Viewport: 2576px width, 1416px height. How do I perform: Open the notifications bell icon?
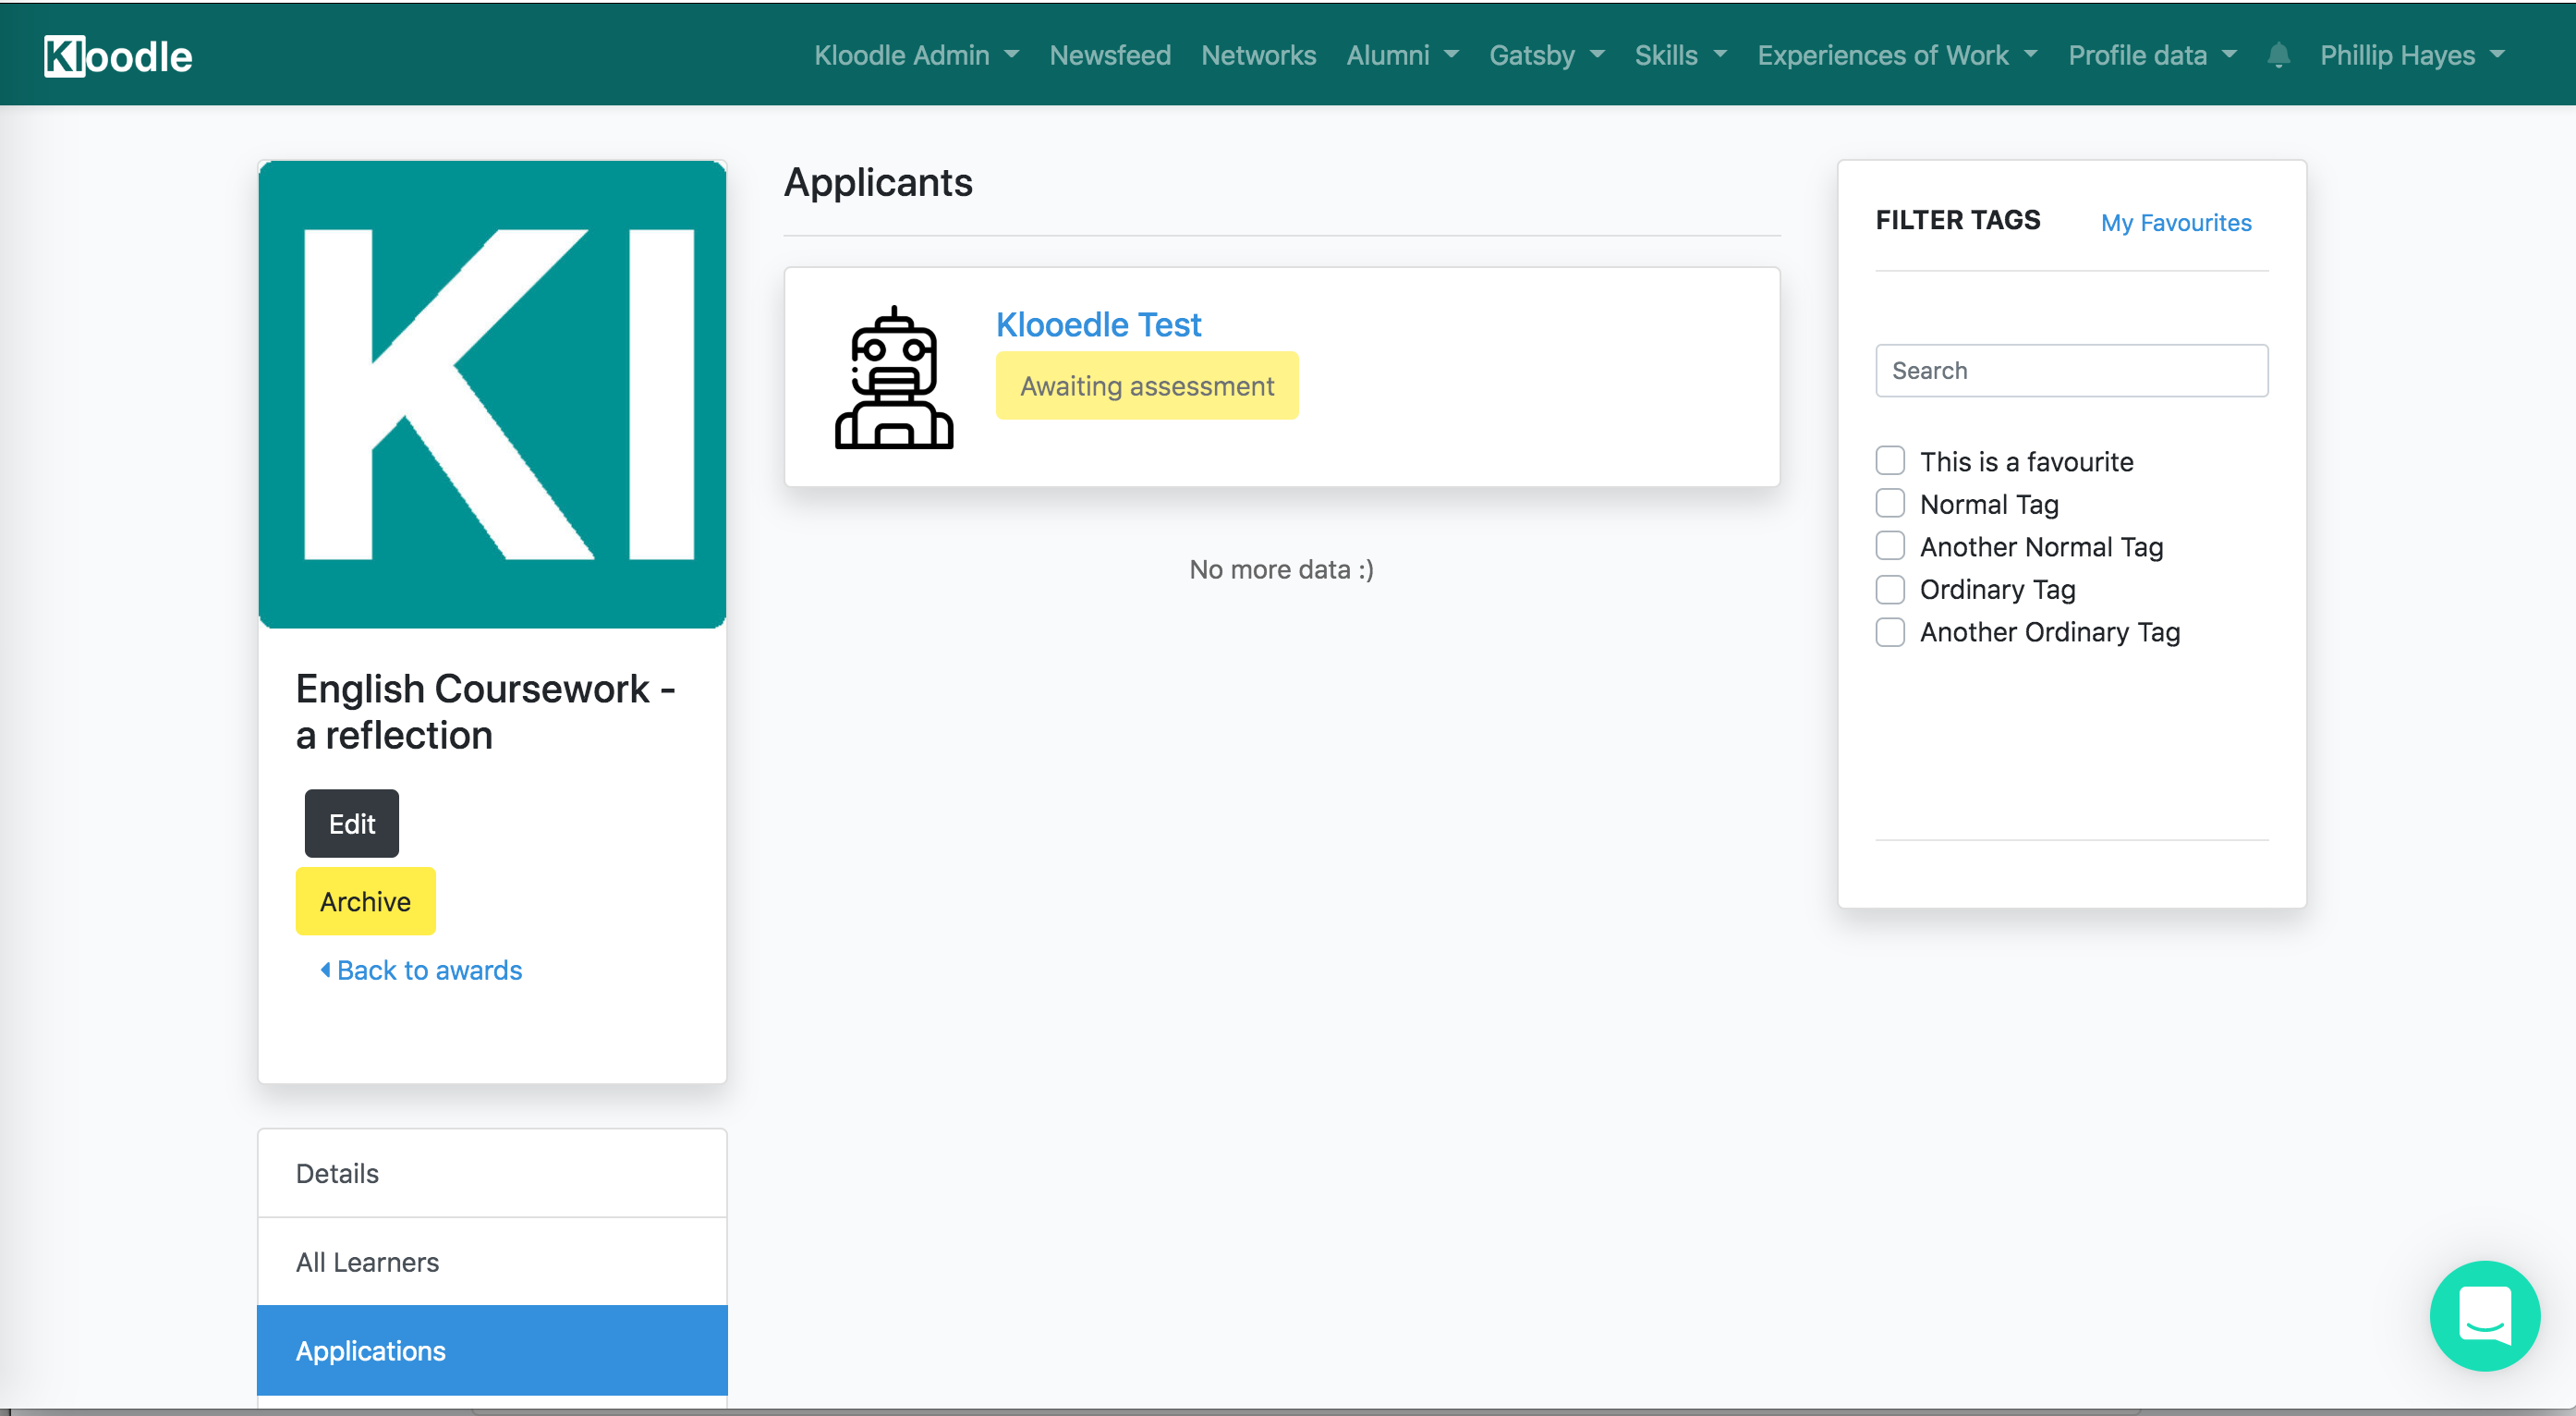[x=2278, y=55]
